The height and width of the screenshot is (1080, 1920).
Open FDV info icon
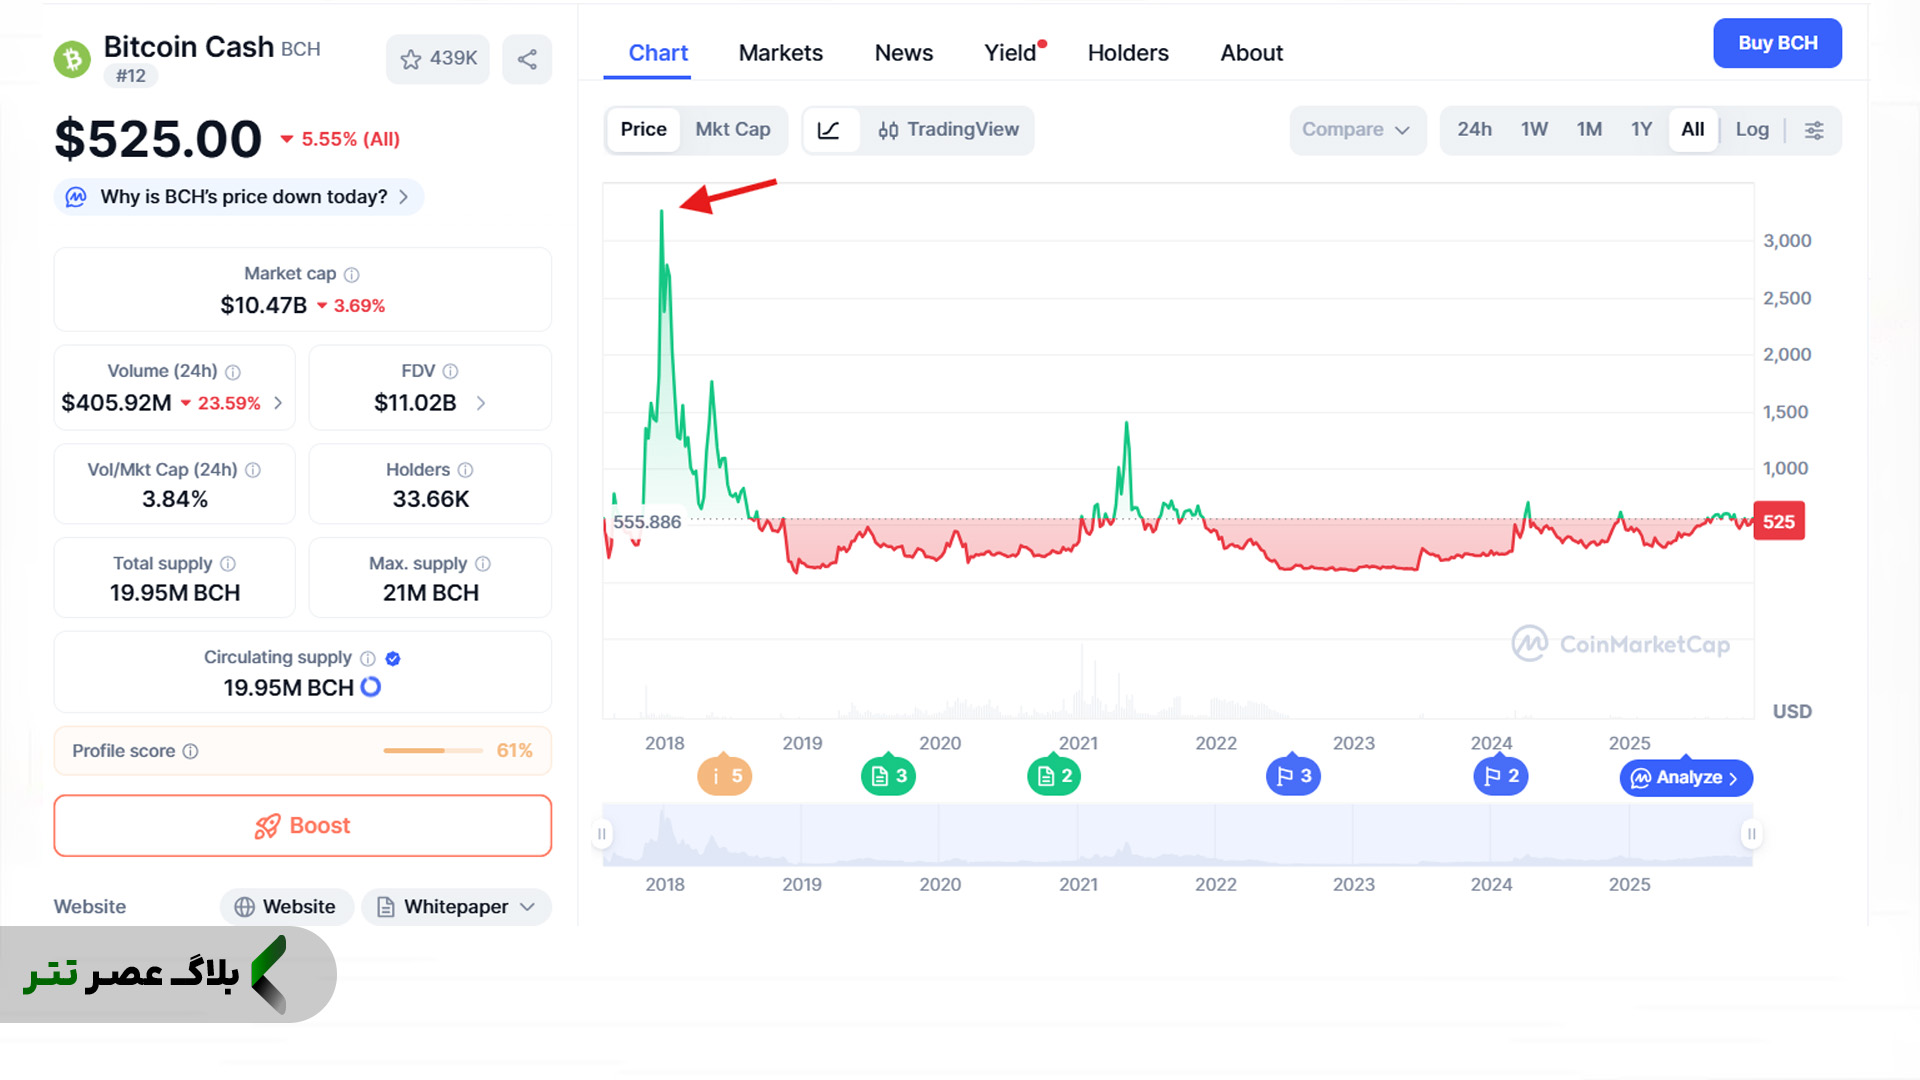tap(451, 371)
